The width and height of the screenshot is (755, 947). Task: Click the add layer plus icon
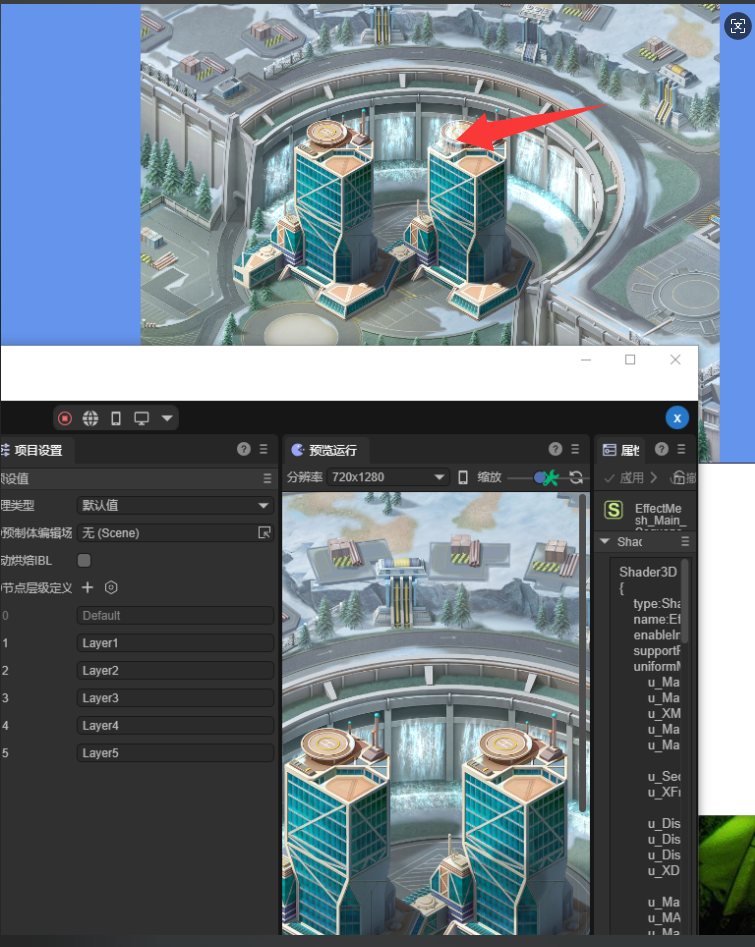tap(87, 587)
